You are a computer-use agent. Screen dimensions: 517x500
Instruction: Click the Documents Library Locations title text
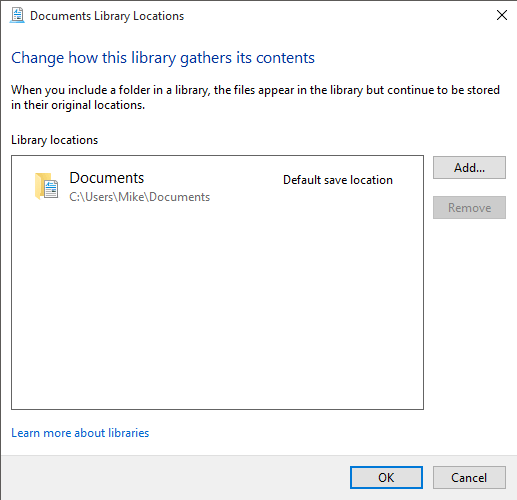[x=107, y=16]
